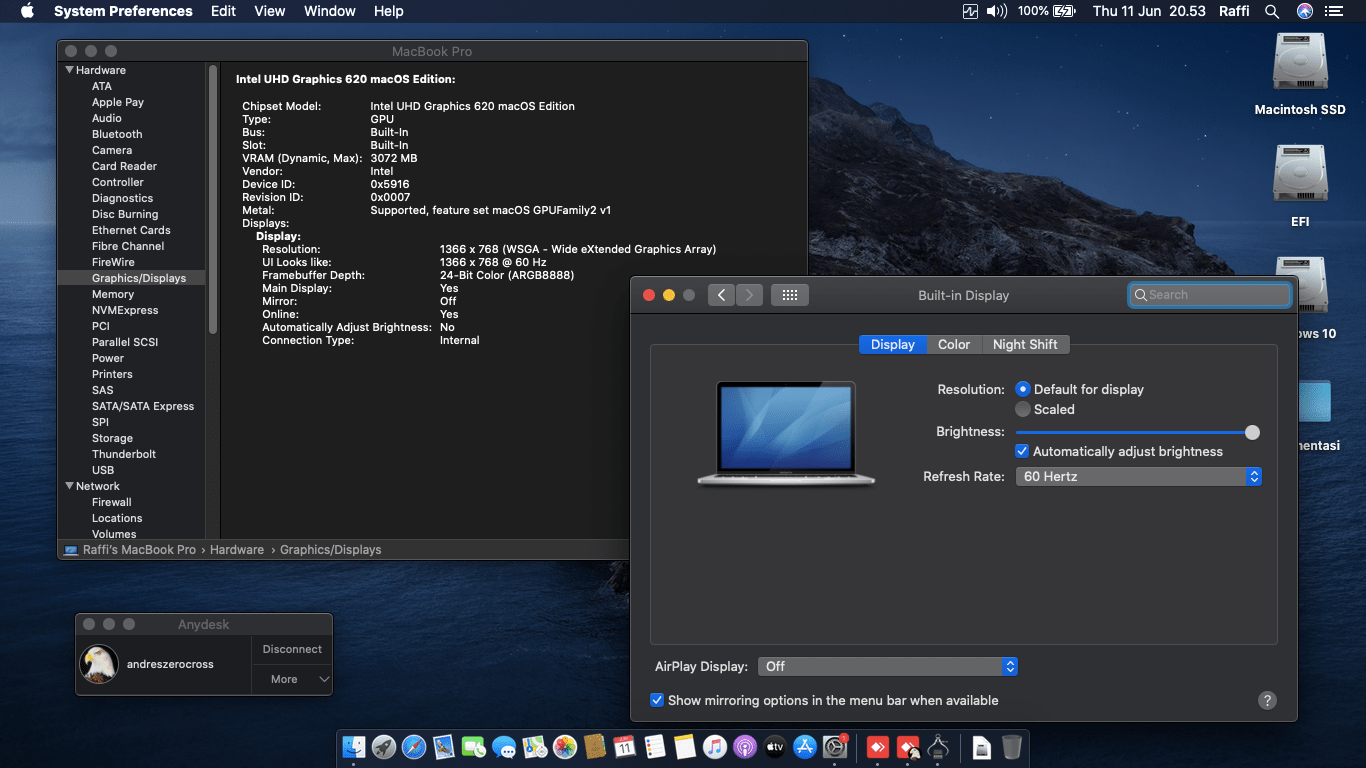Click the Siri icon in menu bar
This screenshot has width=1366, height=768.
tap(1304, 11)
